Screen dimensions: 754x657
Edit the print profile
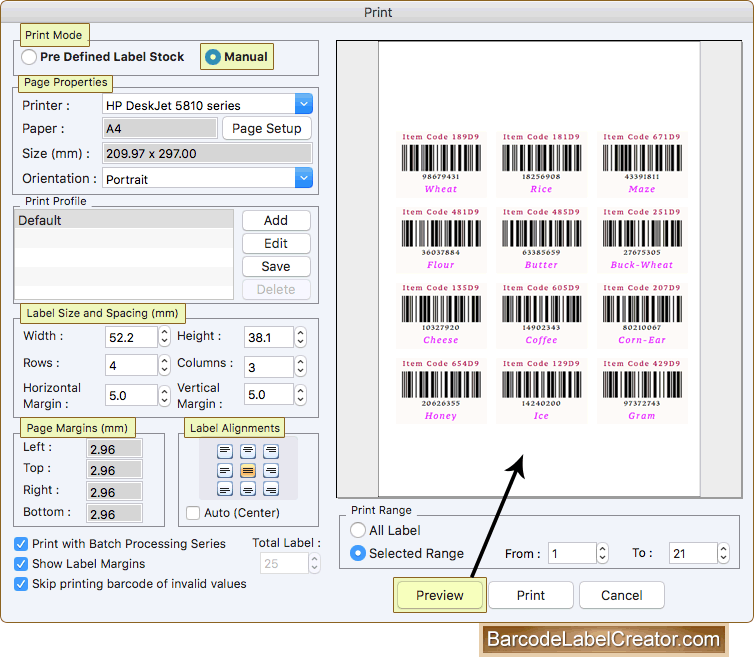coord(276,243)
